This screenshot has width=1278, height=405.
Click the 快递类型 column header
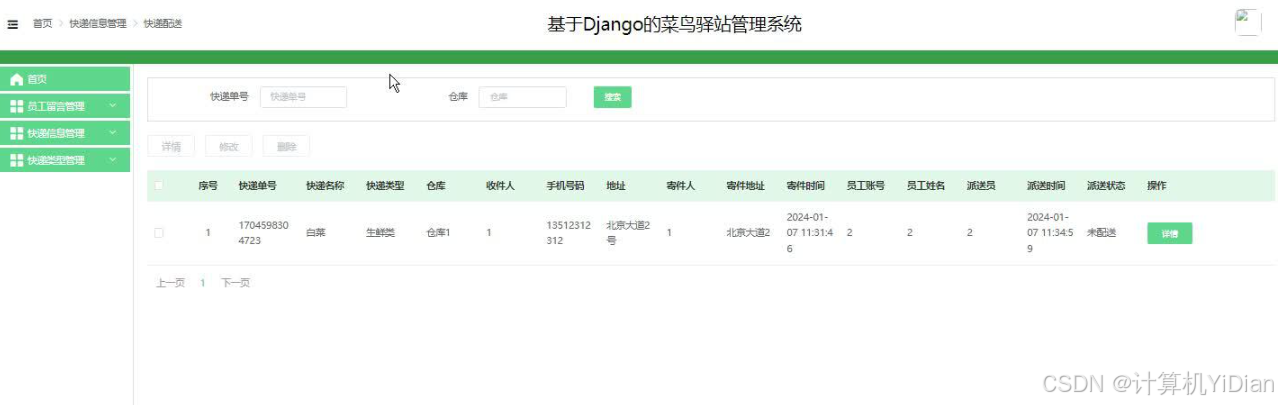click(x=386, y=186)
